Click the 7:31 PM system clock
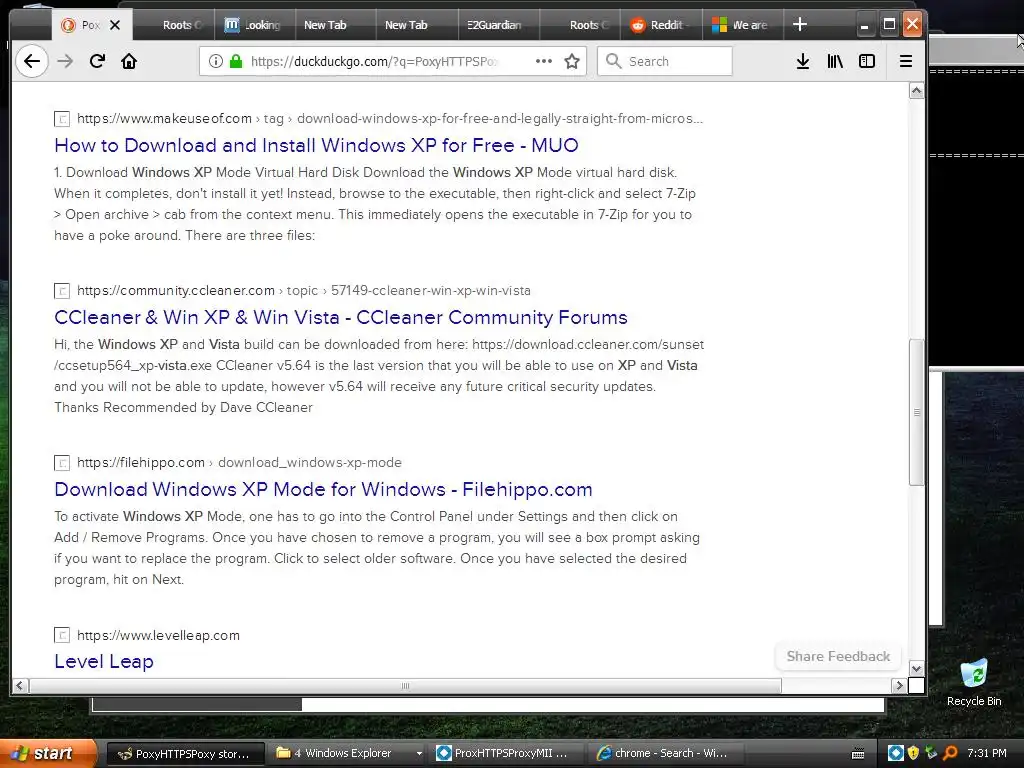Image resolution: width=1024 pixels, height=768 pixels. pyautogui.click(x=987, y=753)
